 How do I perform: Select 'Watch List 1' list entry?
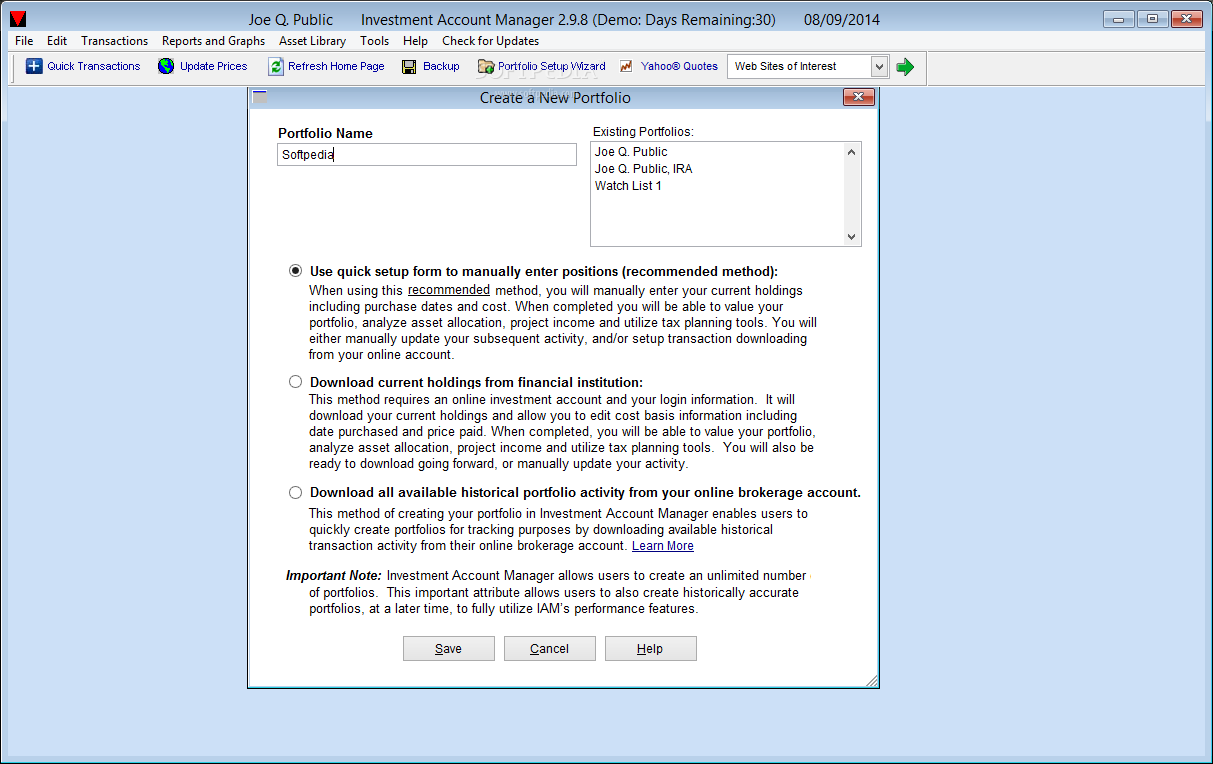pyautogui.click(x=628, y=186)
